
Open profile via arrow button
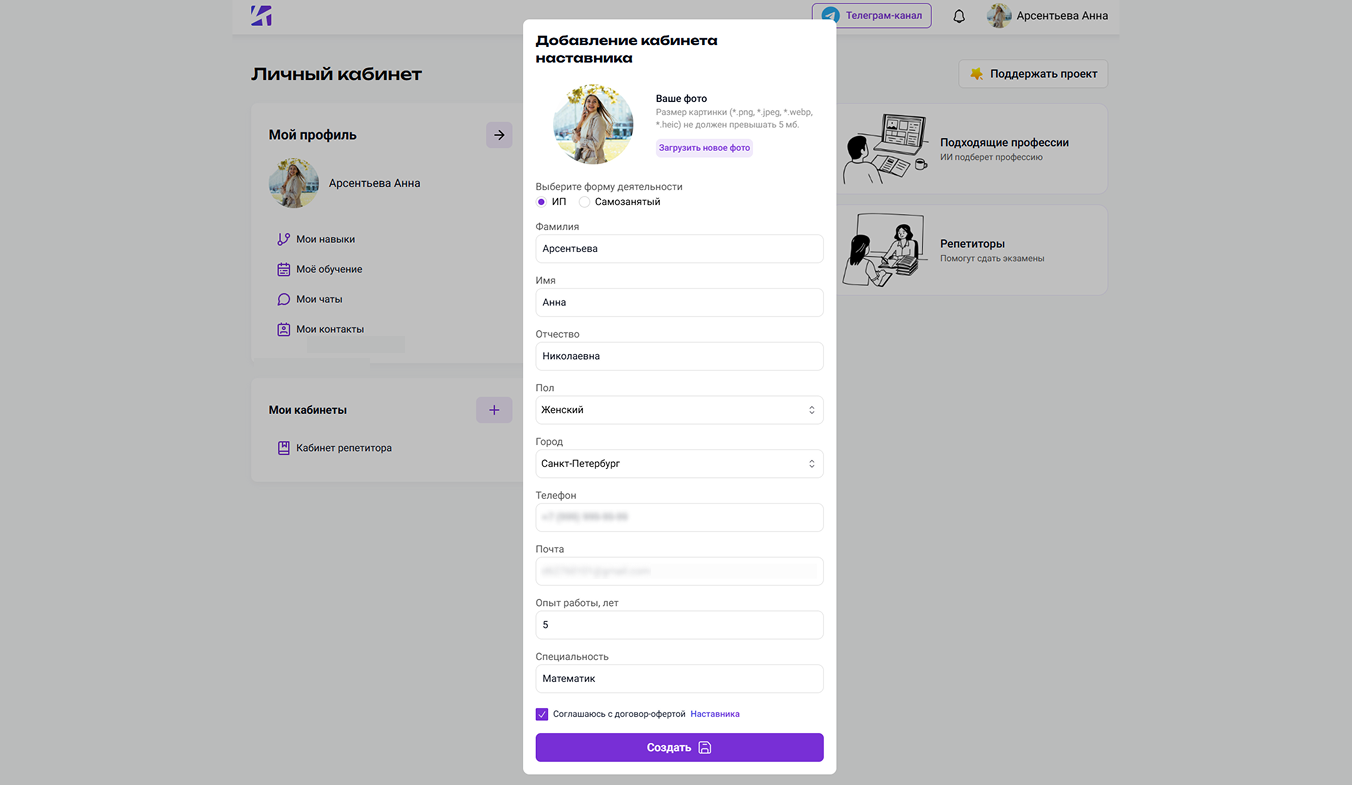(499, 135)
